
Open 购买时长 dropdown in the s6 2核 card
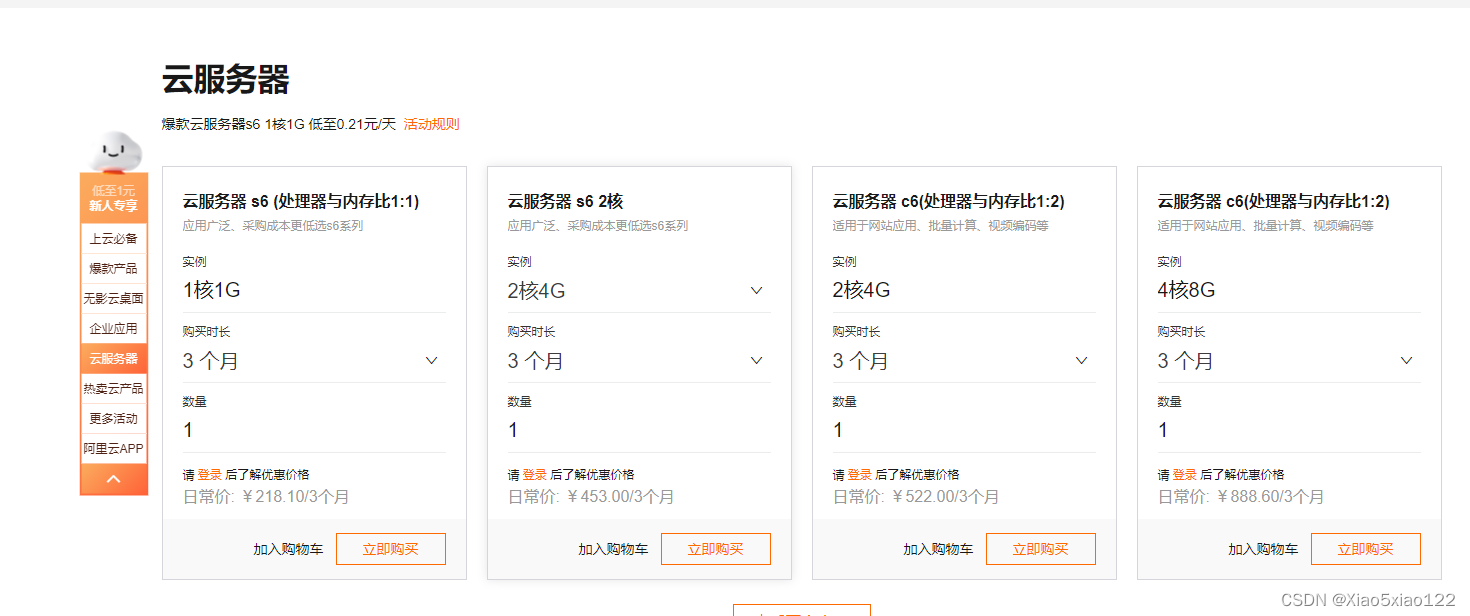(x=639, y=361)
